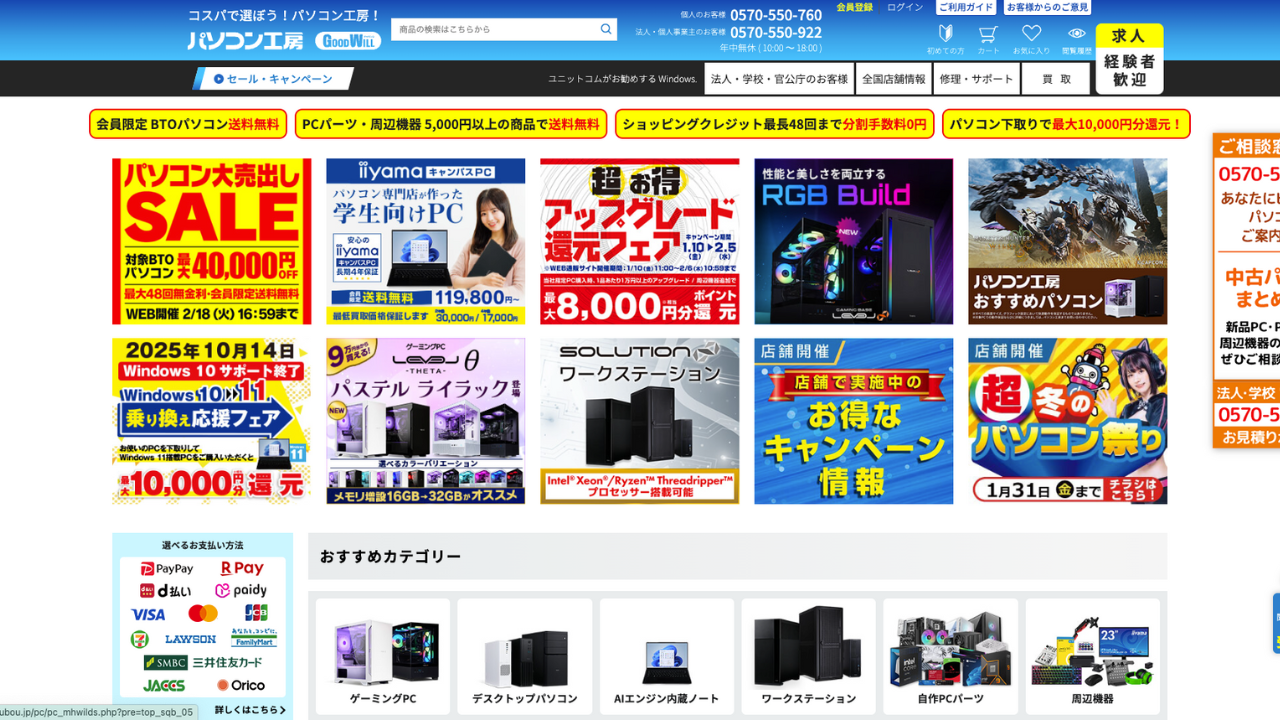Click the red magnifying glass search icon
Screen dimensions: 1280x720
[605, 29]
